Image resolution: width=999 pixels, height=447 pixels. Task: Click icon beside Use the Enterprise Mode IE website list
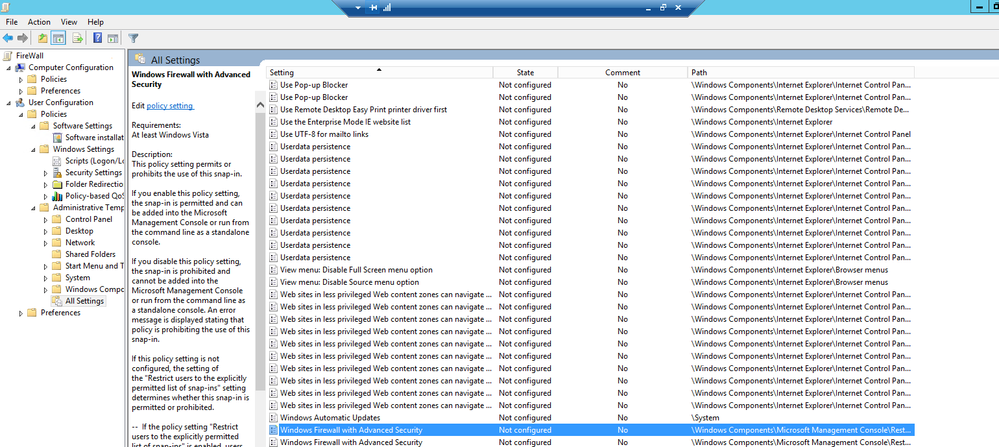point(273,122)
